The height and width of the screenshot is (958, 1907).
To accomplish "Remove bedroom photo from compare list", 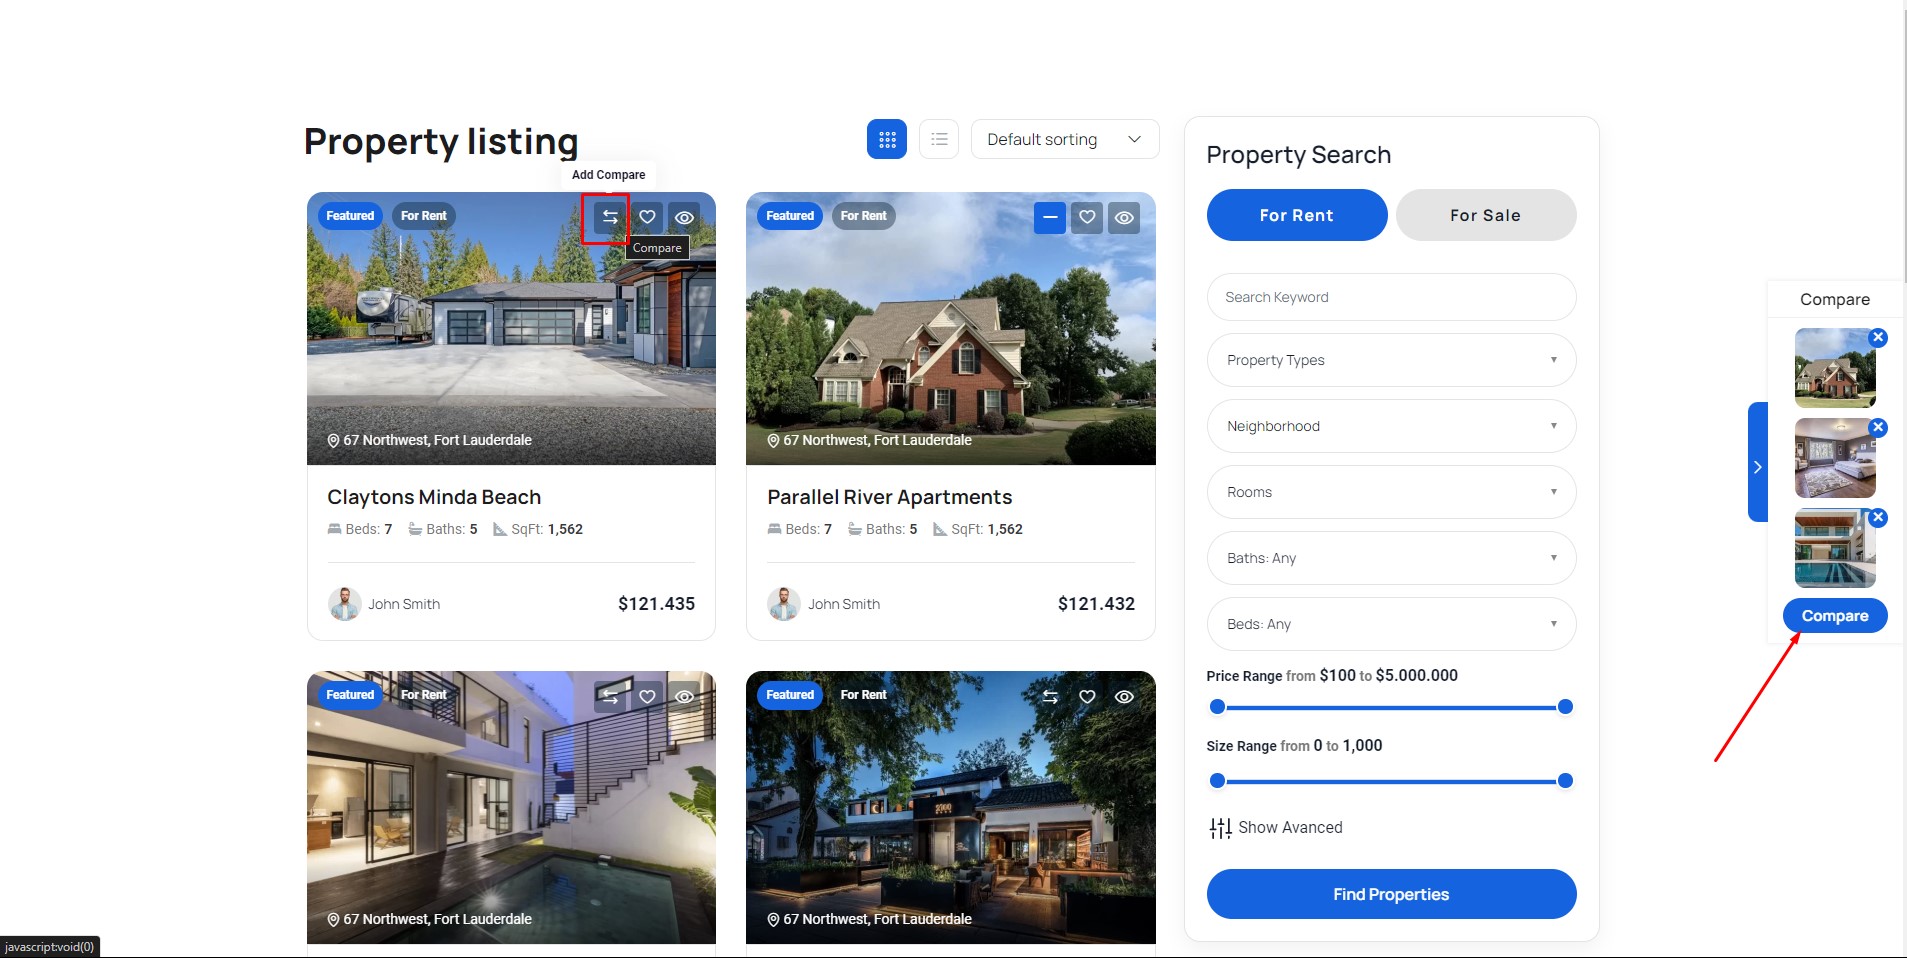I will [1878, 428].
